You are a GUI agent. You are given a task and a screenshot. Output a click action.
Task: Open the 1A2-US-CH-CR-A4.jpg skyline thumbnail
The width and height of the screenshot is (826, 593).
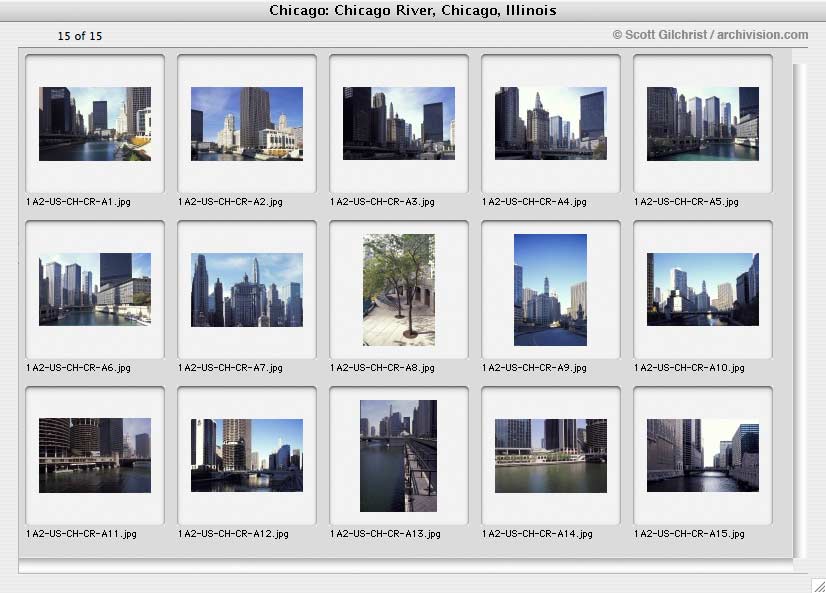tap(550, 123)
